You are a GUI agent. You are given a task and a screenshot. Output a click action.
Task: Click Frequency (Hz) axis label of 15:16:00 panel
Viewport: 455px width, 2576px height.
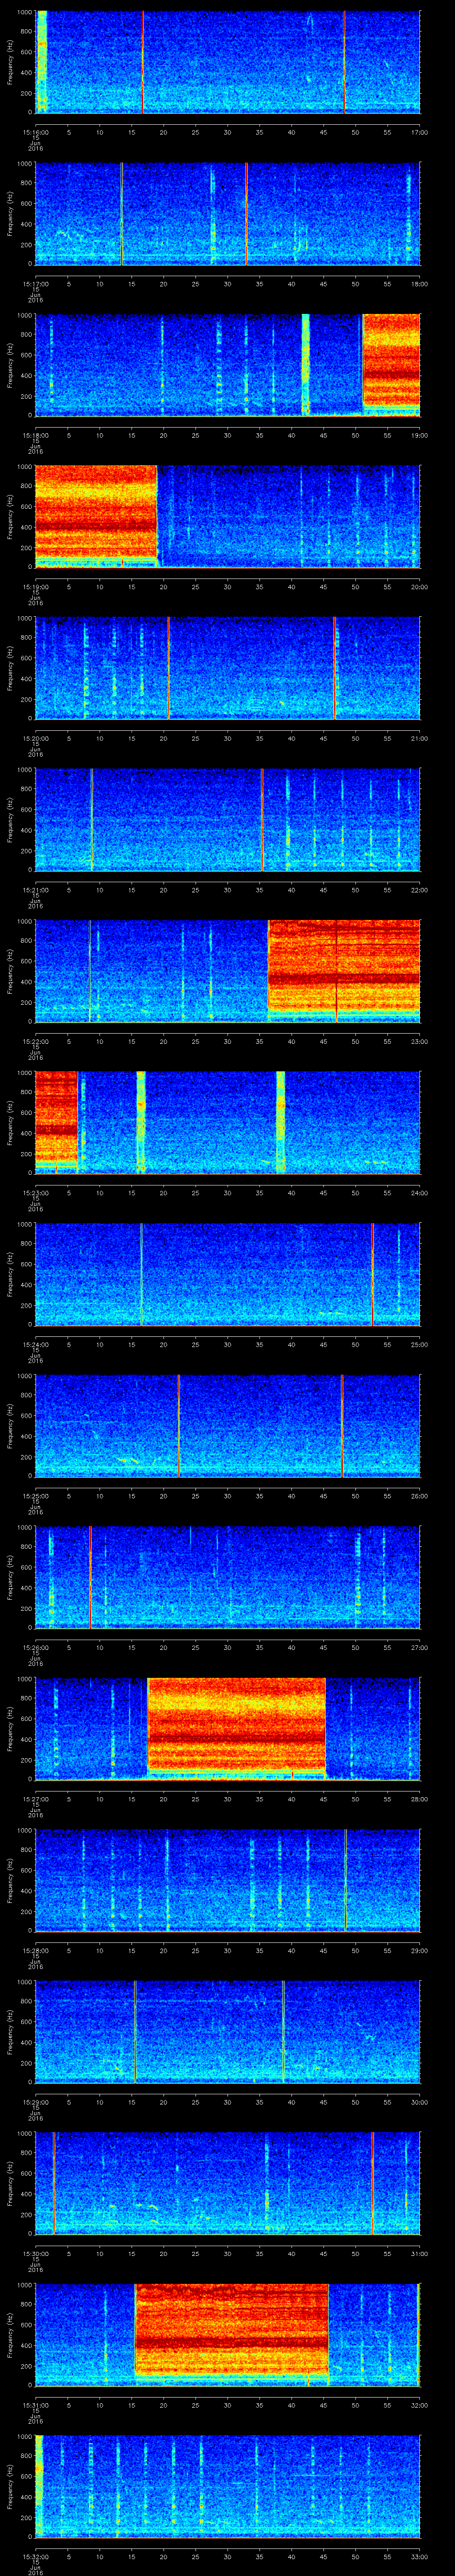click(10, 62)
